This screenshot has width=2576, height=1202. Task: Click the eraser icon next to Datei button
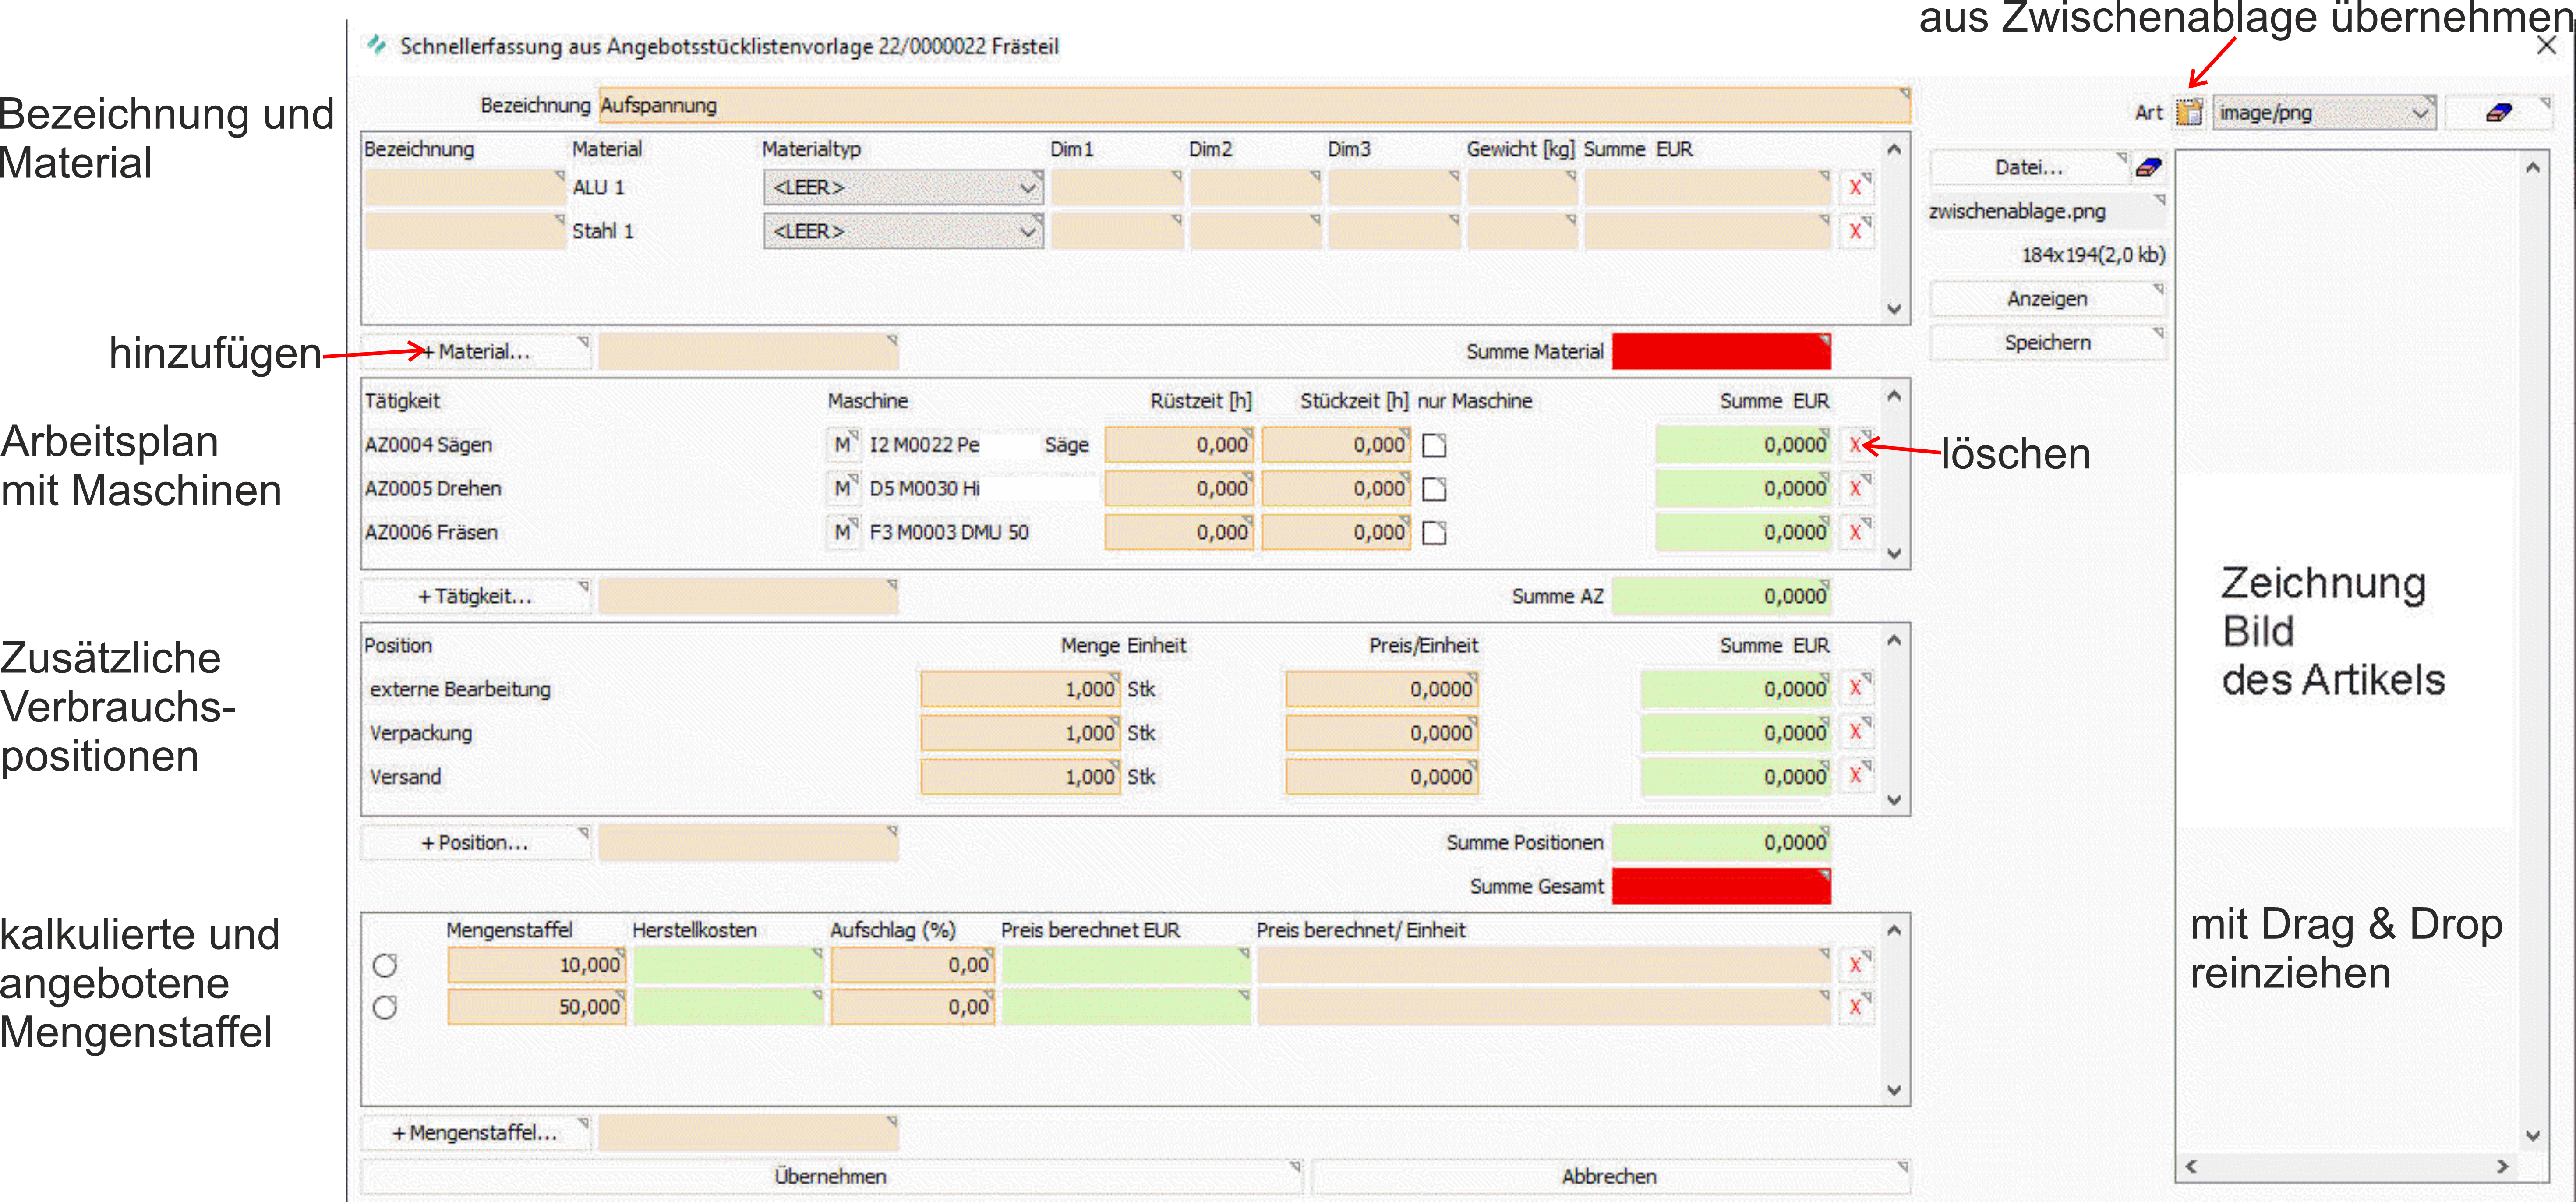point(2148,167)
